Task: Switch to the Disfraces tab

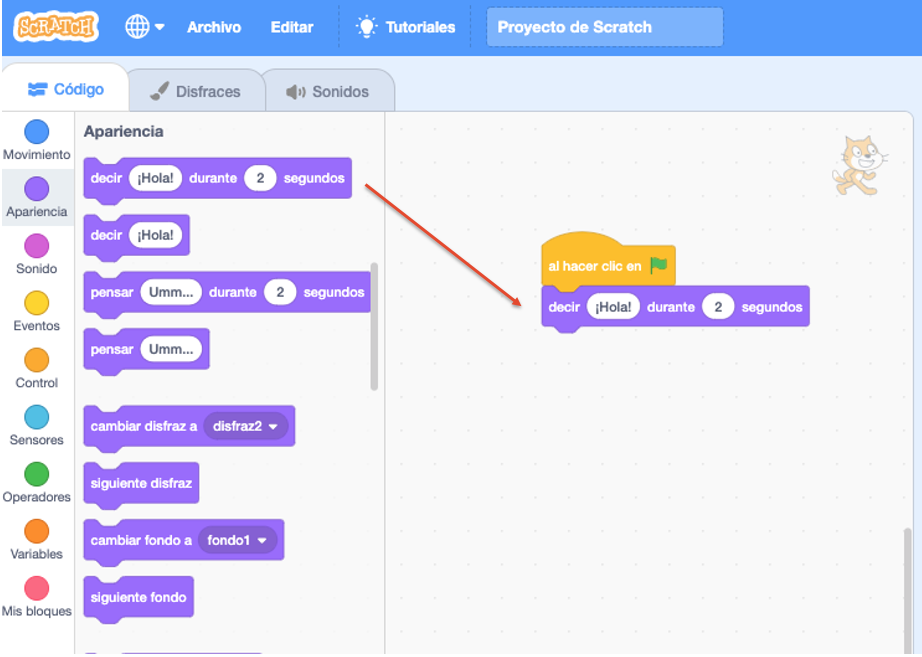Action: tap(196, 91)
